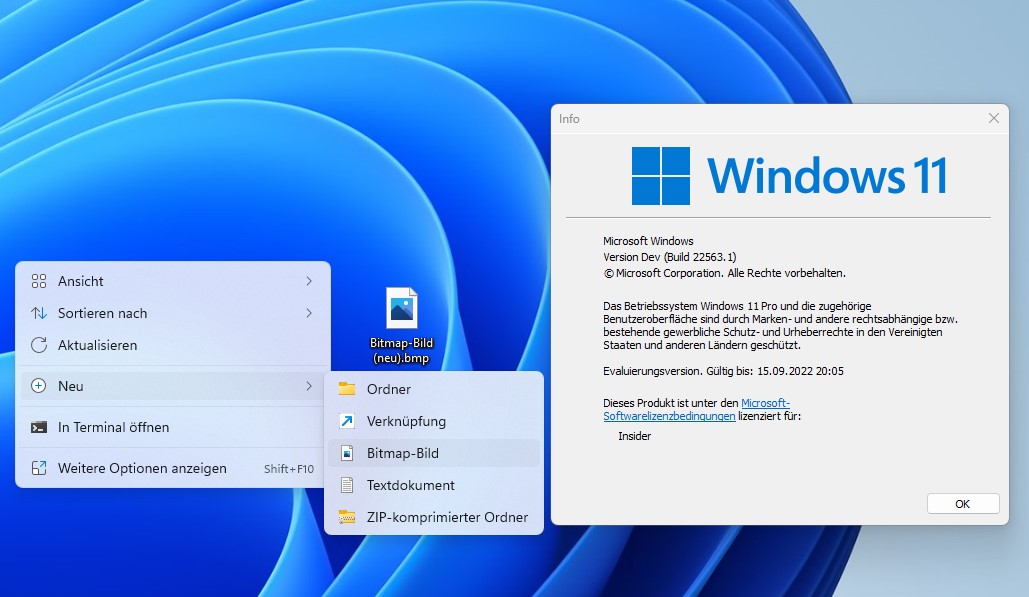Select the Bitmap-Bild (neu).bmp desktop file icon
This screenshot has width=1029, height=597.
pyautogui.click(x=402, y=308)
